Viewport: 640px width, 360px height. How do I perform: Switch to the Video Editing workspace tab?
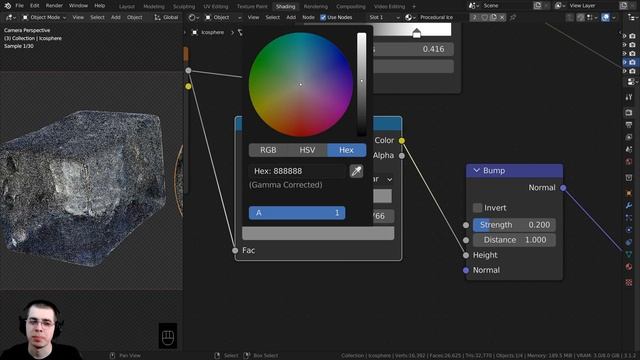389,7
